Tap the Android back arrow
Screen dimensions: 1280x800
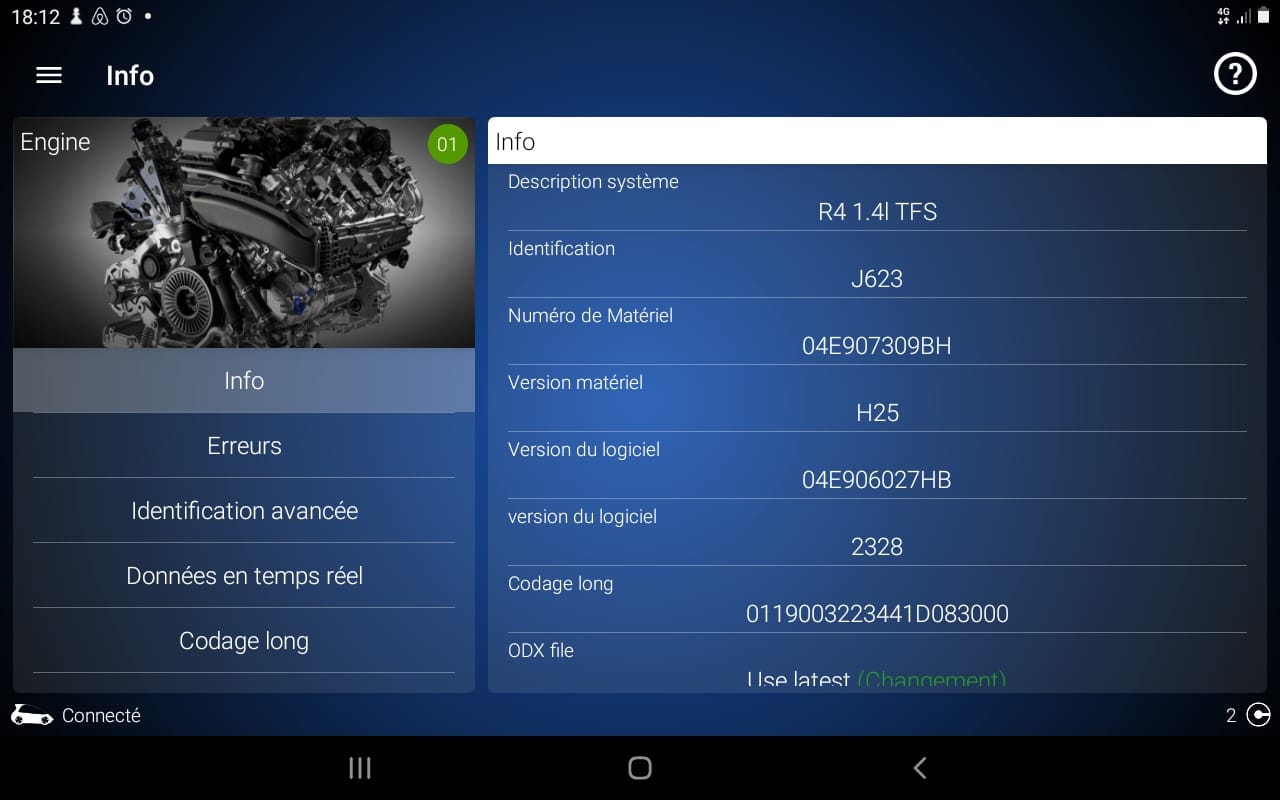[920, 768]
